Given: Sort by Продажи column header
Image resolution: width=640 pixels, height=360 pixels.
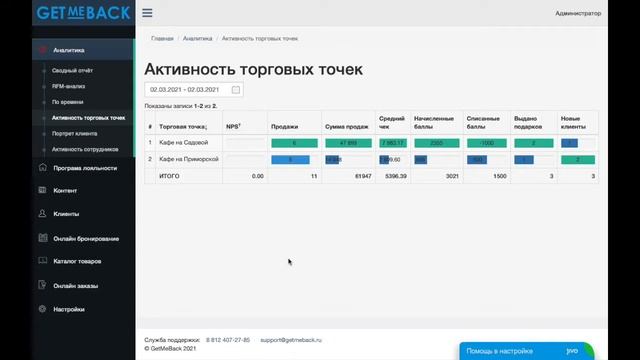Looking at the screenshot, I should [284, 127].
